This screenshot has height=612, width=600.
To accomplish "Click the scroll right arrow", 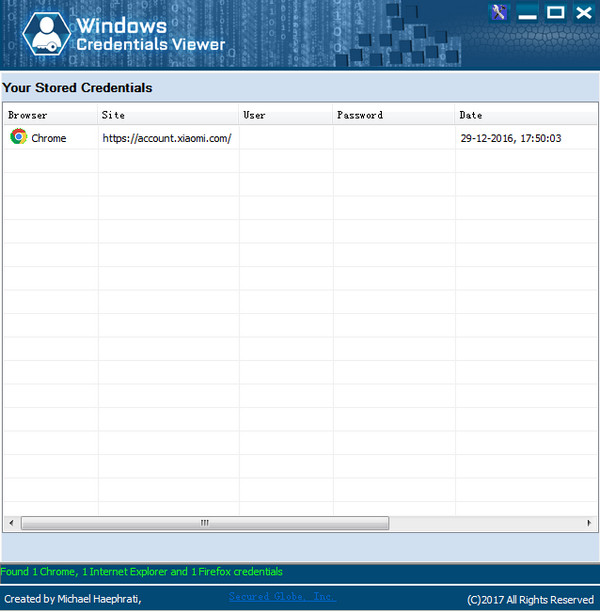I will click(589, 523).
